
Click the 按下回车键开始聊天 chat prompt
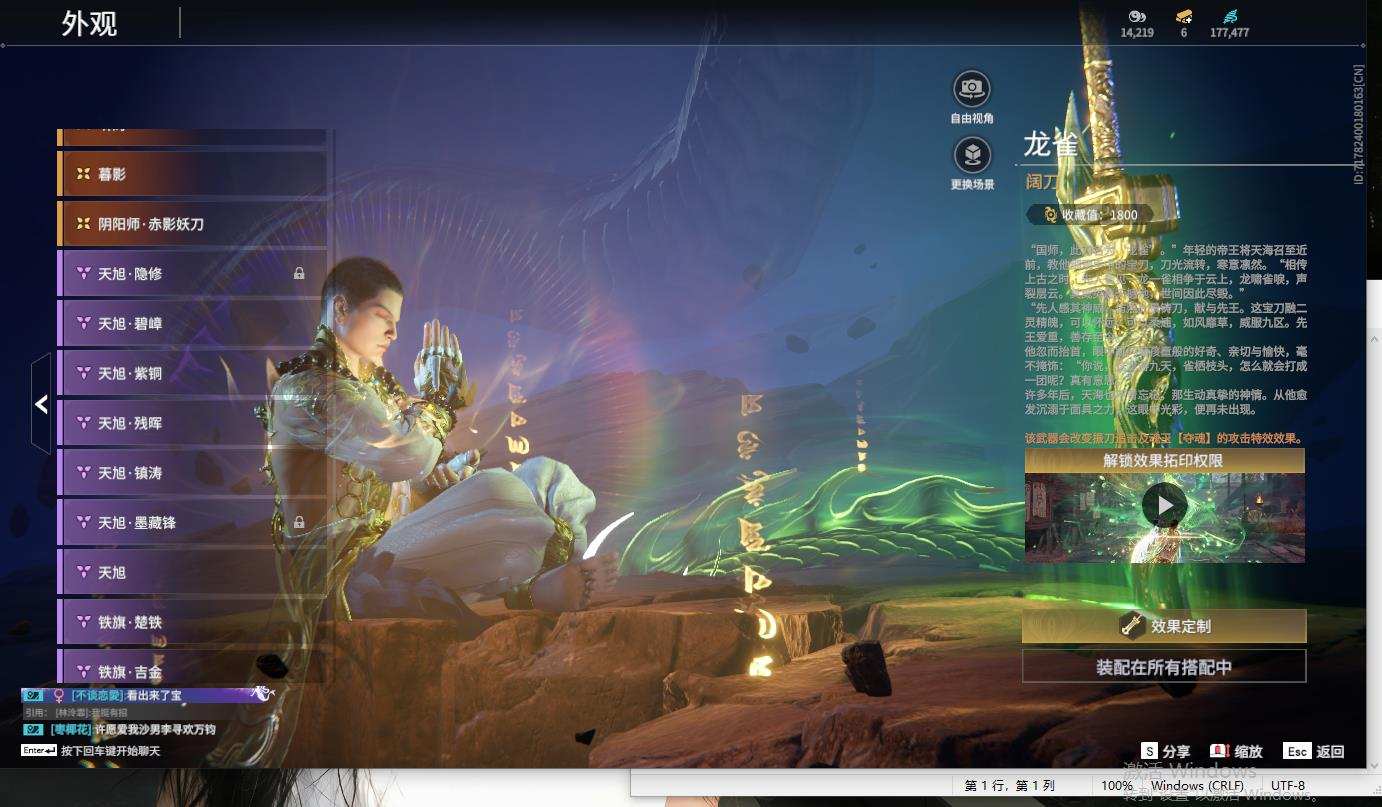coord(110,751)
